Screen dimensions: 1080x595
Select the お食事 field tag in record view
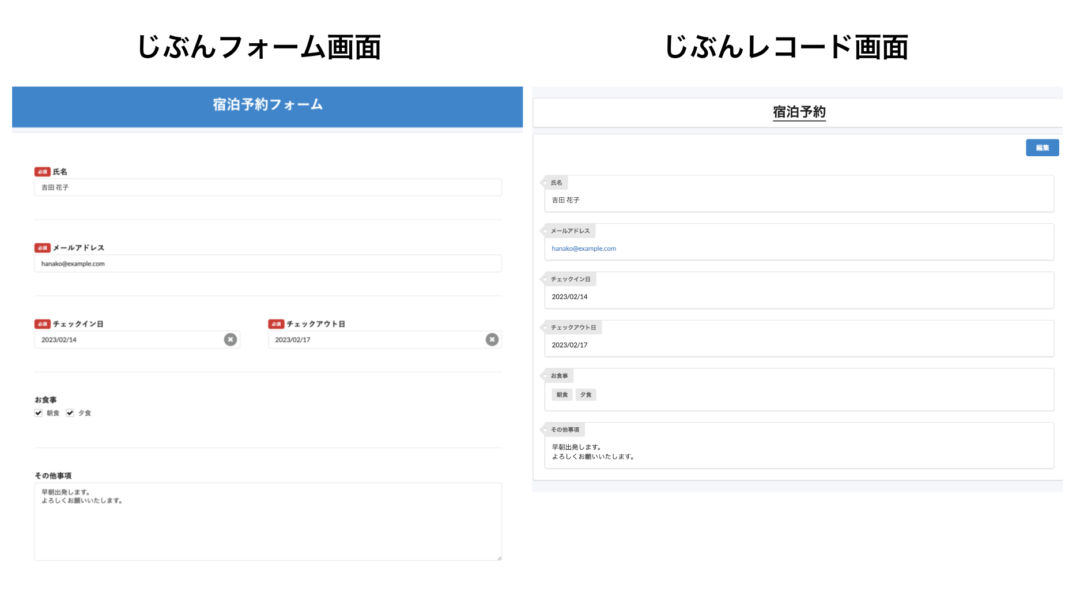point(560,374)
